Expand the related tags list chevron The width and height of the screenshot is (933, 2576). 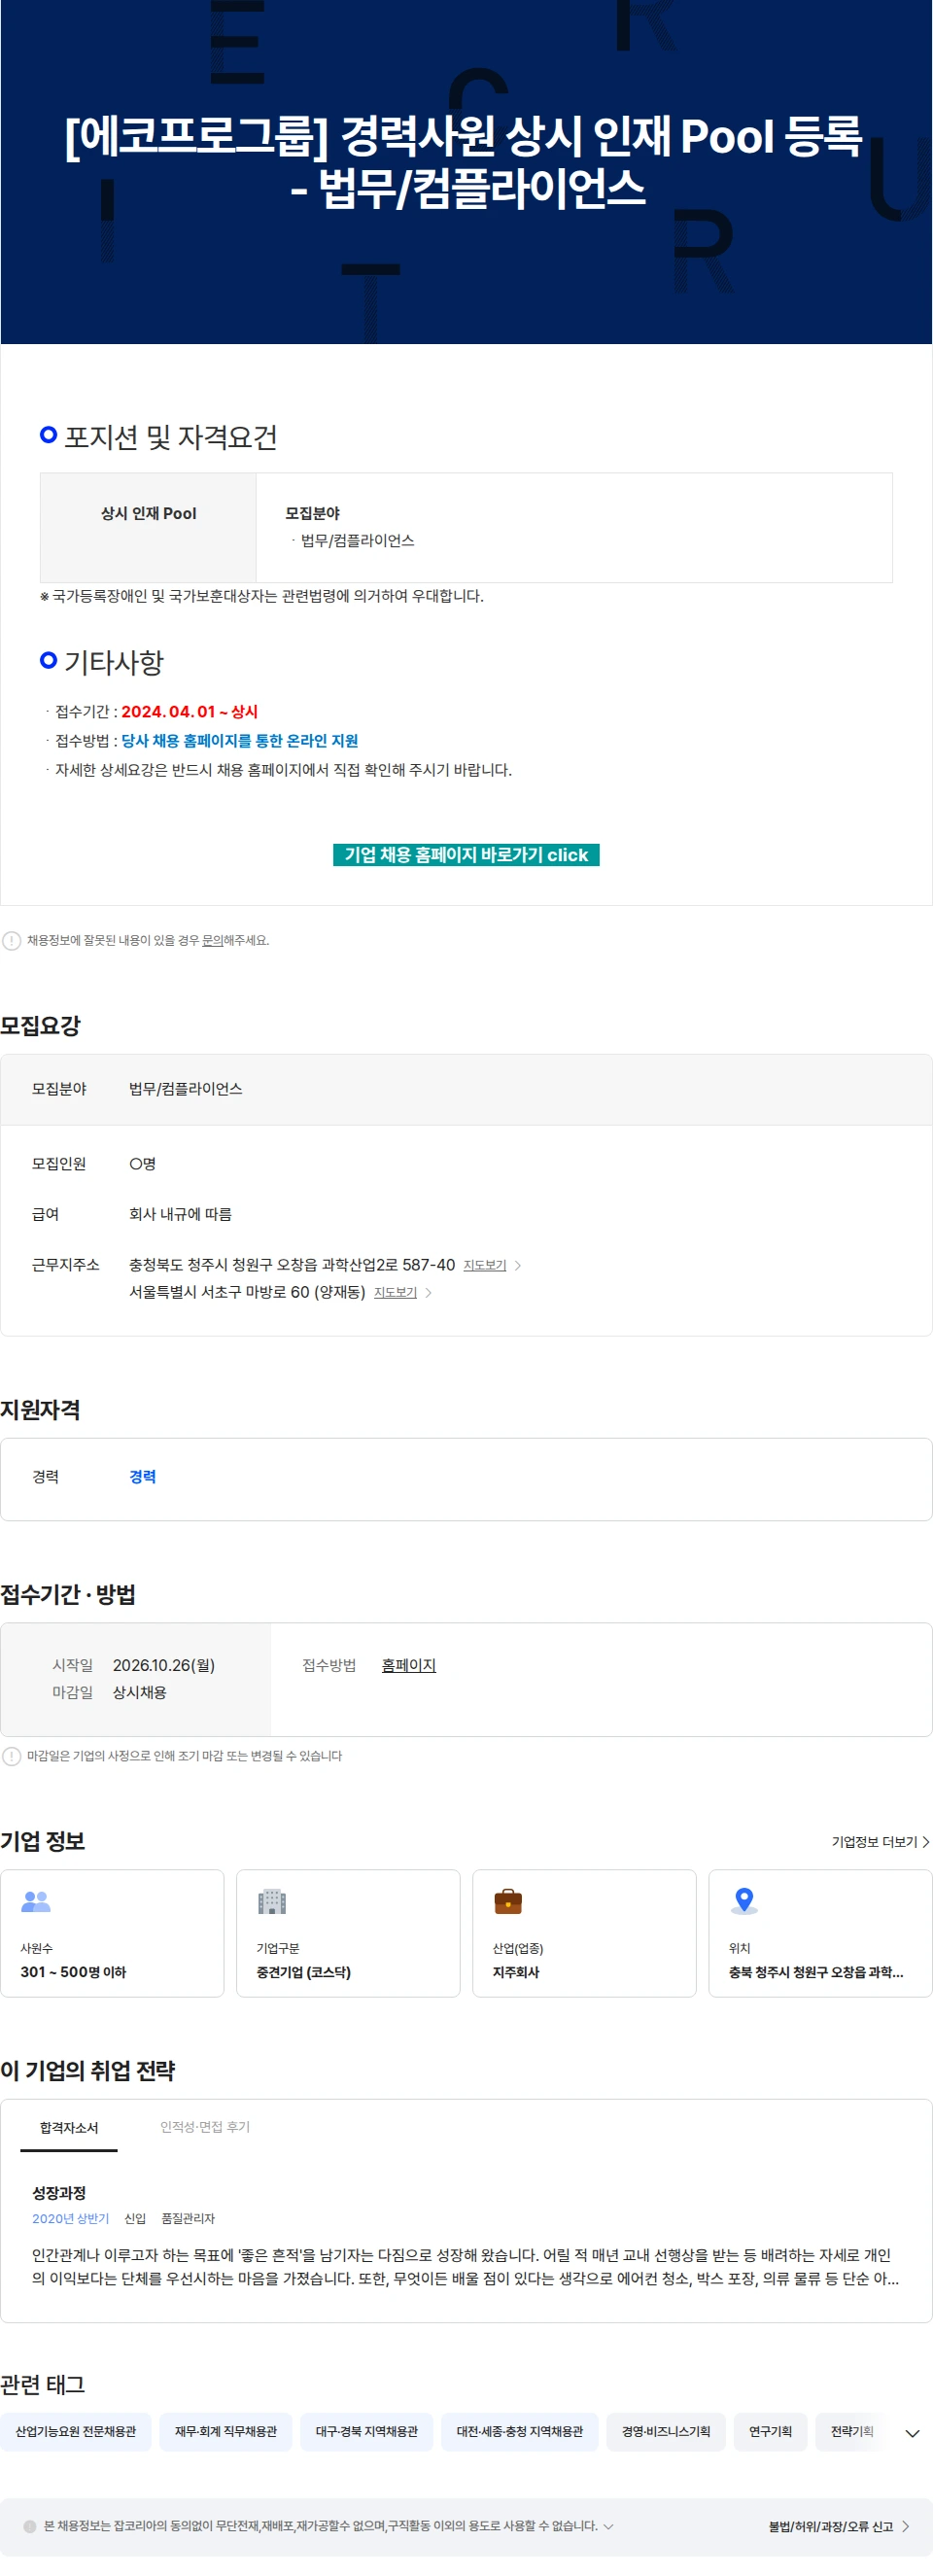(912, 2433)
